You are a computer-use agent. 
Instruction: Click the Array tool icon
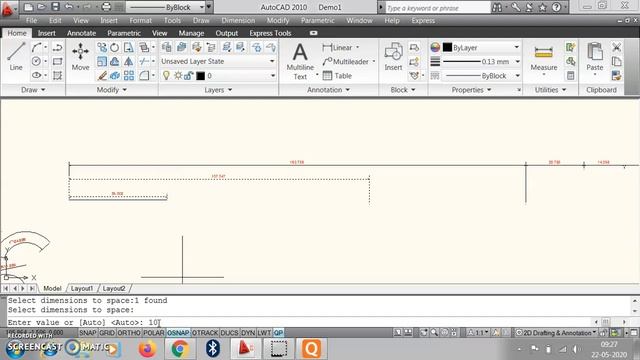(129, 76)
